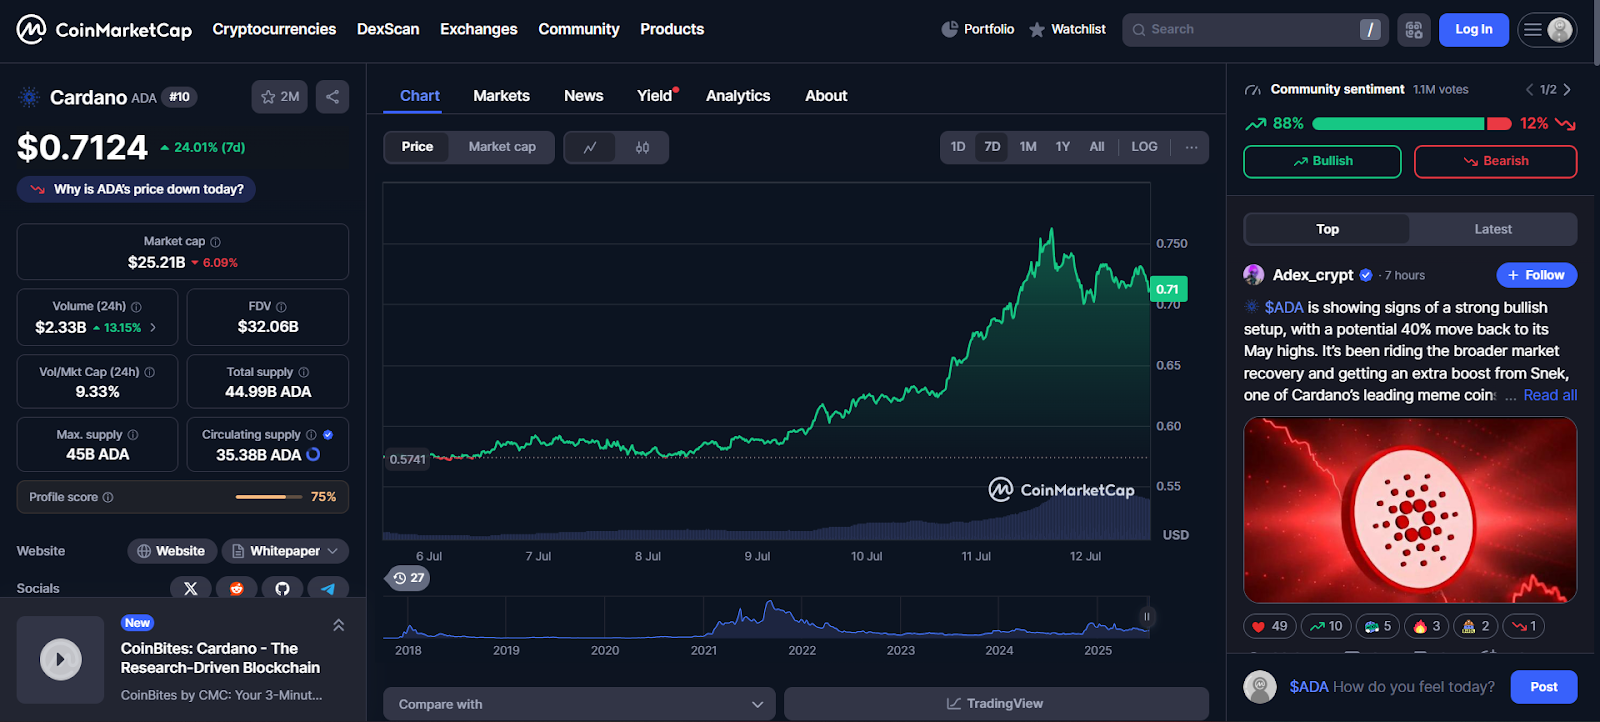Toggle LOG scale on the chart
The width and height of the screenshot is (1600, 722).
point(1144,147)
